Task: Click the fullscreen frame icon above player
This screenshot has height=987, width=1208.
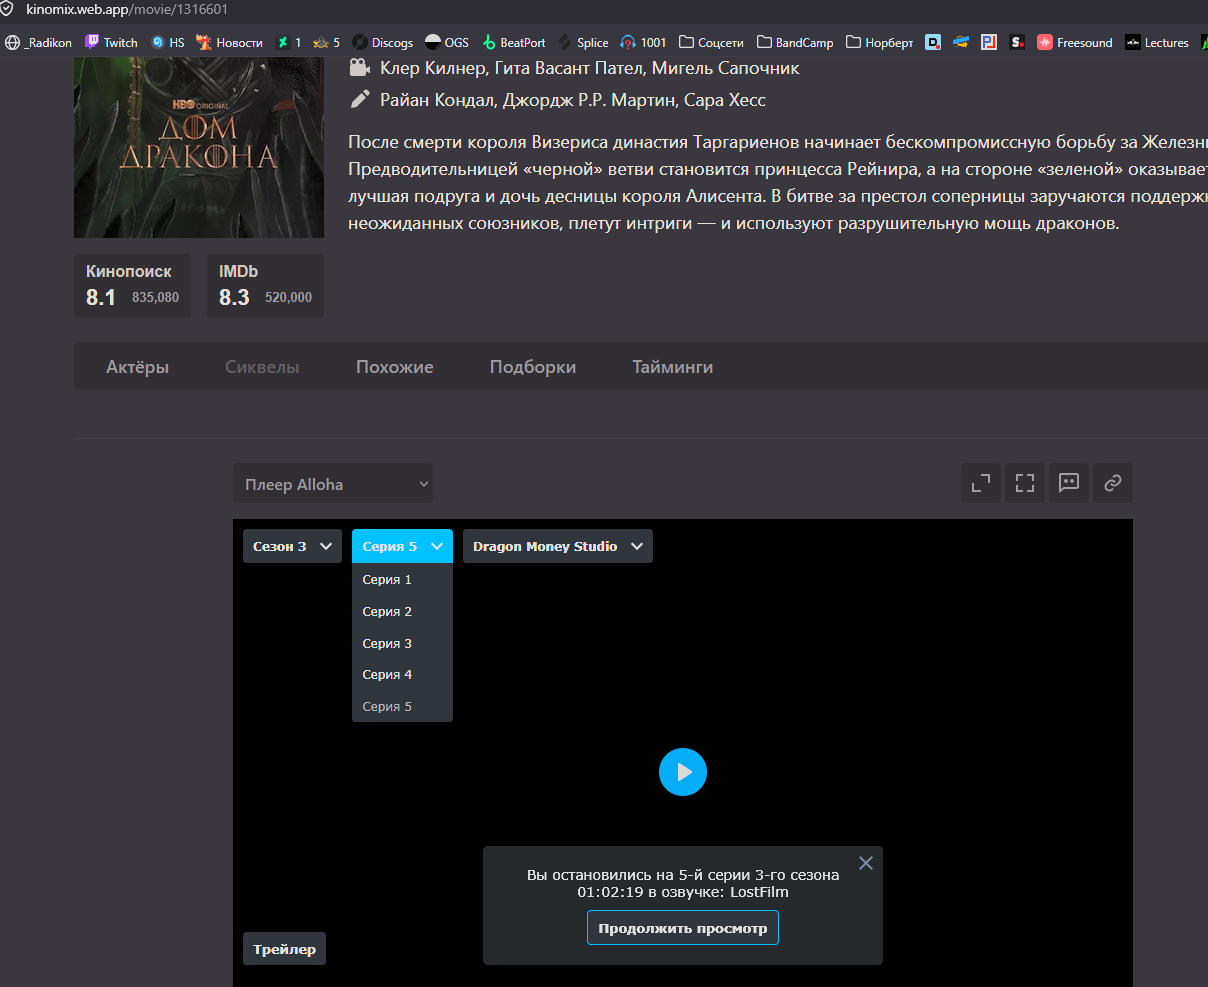Action: [x=1024, y=483]
